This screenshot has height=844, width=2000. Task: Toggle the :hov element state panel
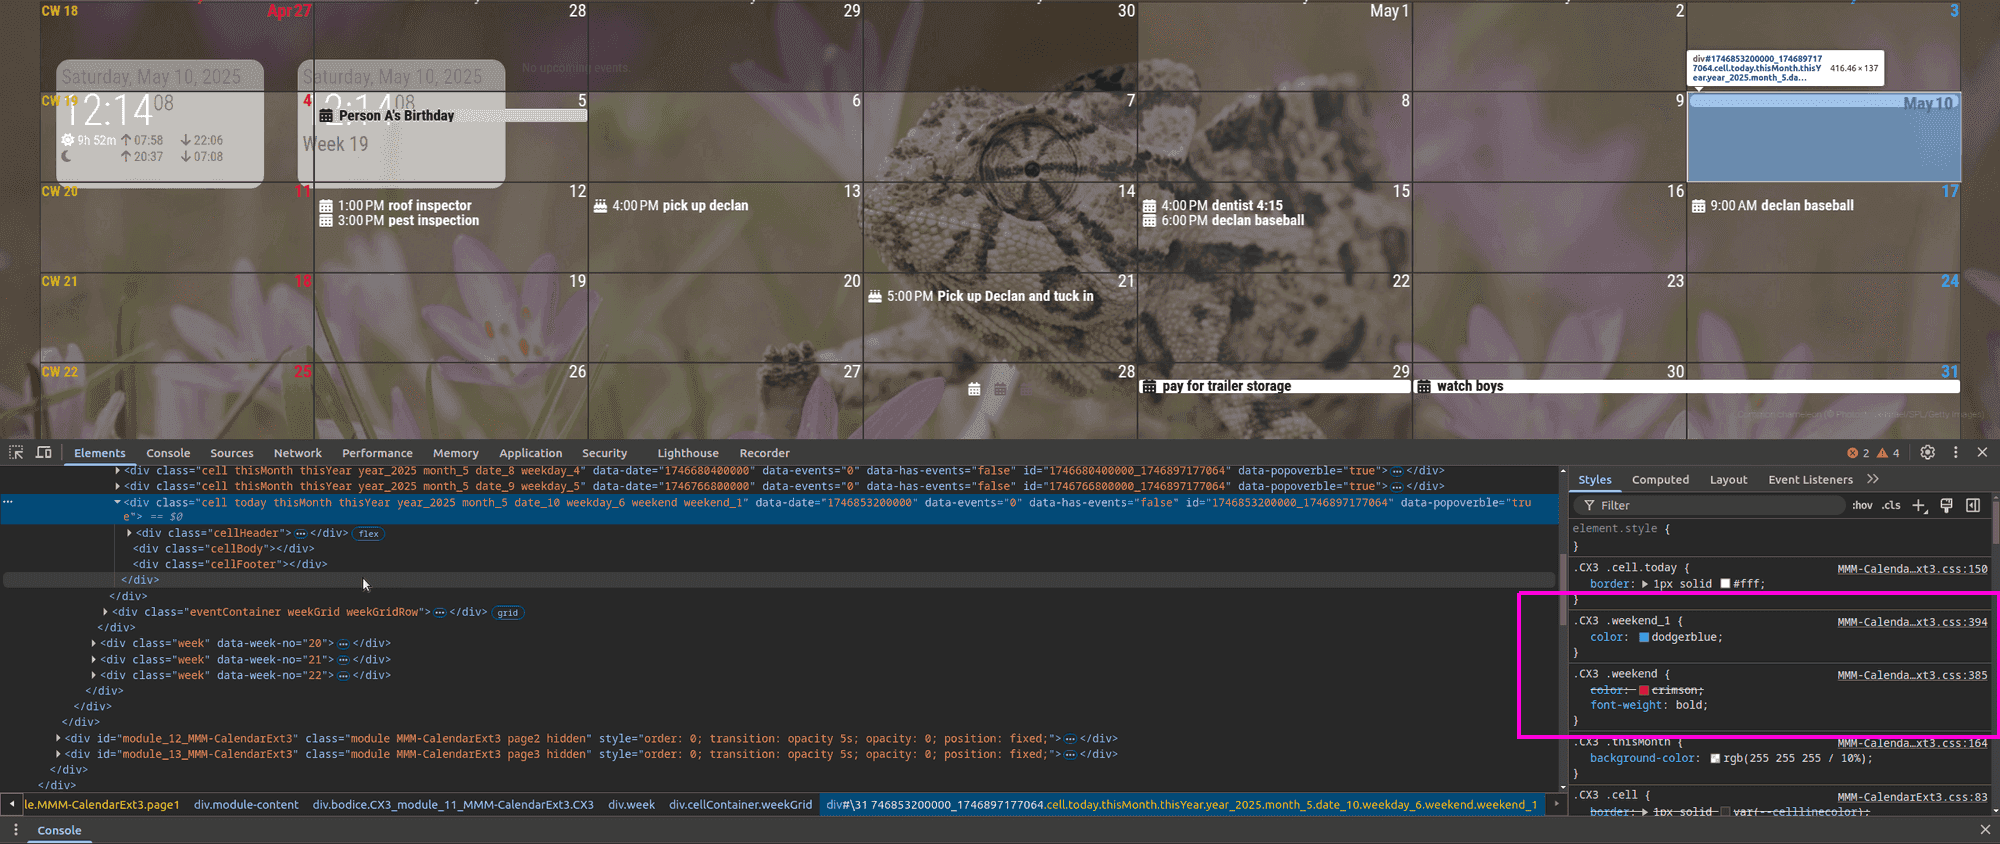coord(1862,506)
